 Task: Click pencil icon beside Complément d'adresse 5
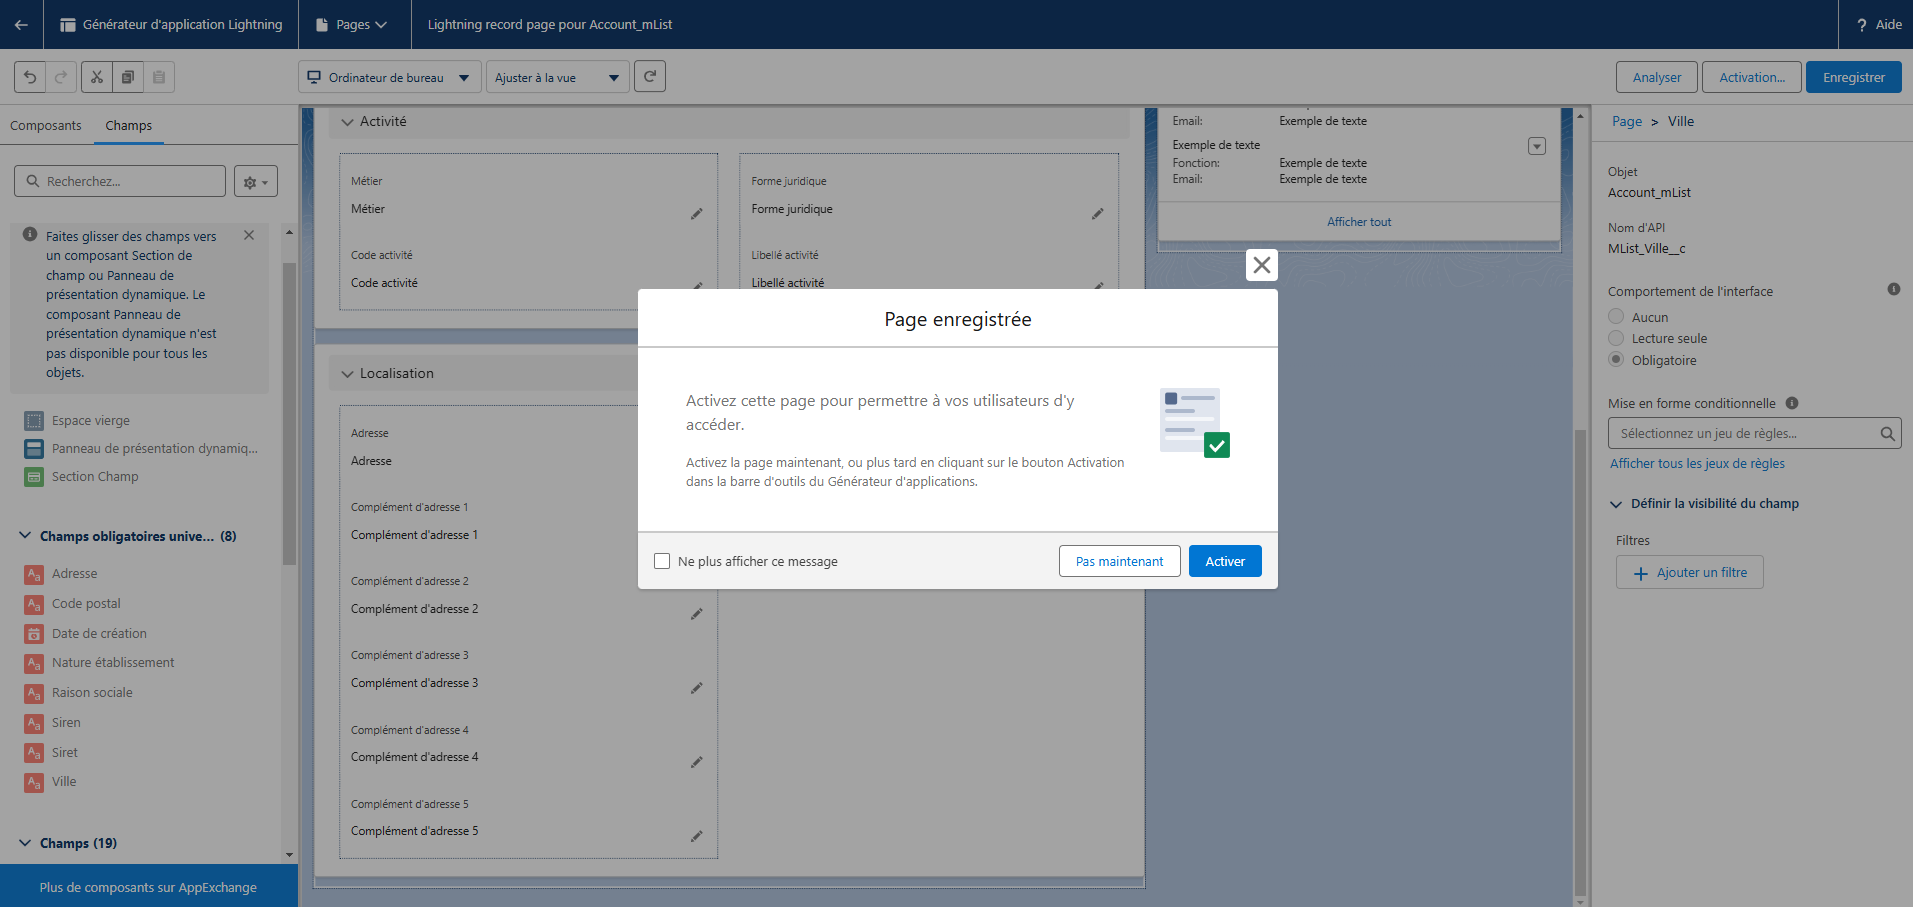pos(696,836)
